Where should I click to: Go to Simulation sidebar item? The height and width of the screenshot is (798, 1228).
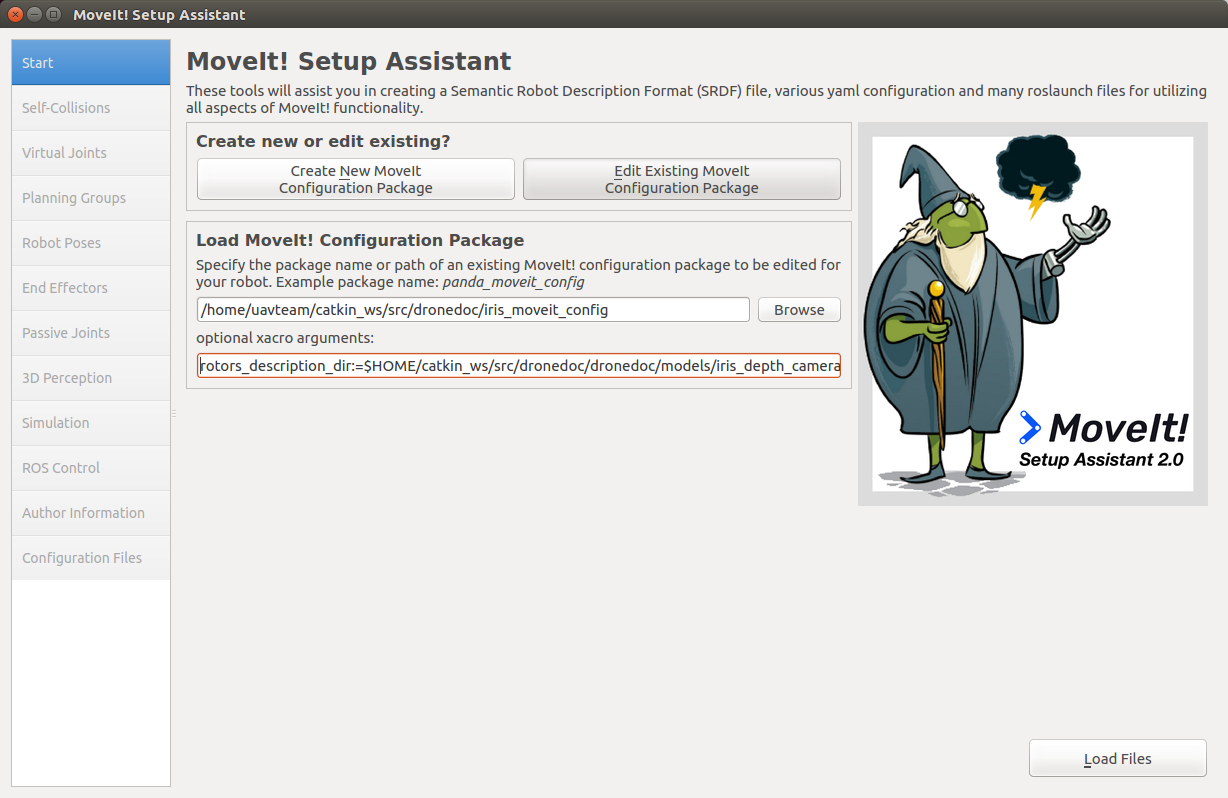pos(91,423)
